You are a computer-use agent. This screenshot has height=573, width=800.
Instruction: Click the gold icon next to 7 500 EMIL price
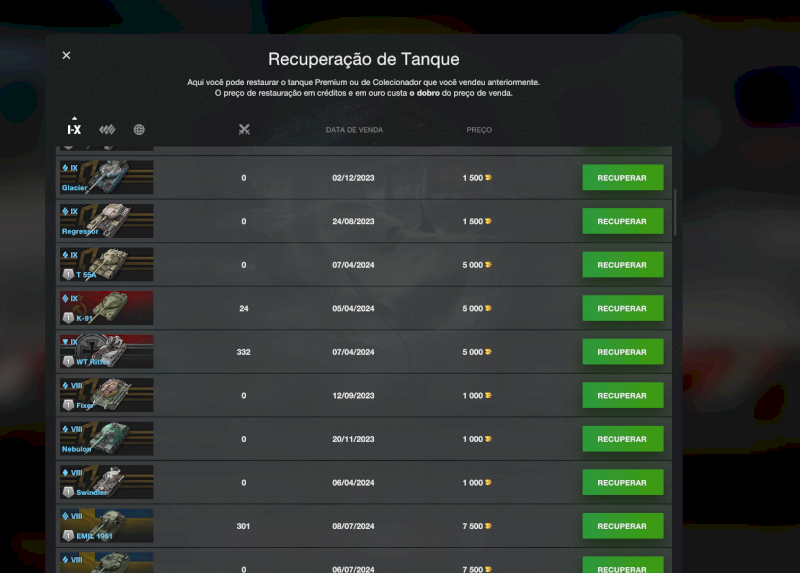488,526
